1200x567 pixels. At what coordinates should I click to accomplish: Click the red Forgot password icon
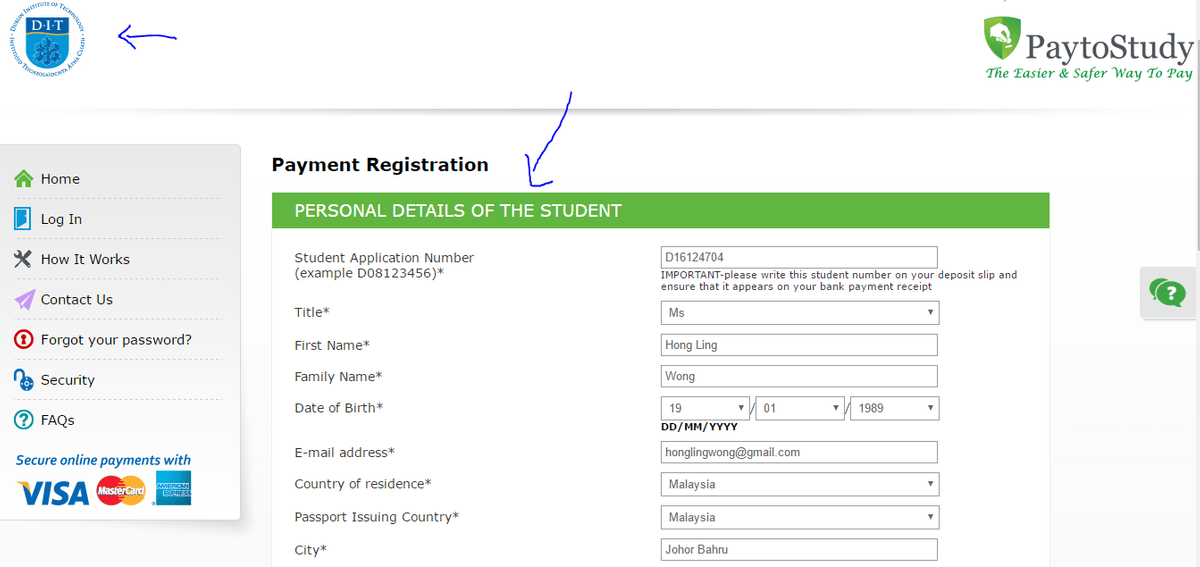[x=24, y=340]
